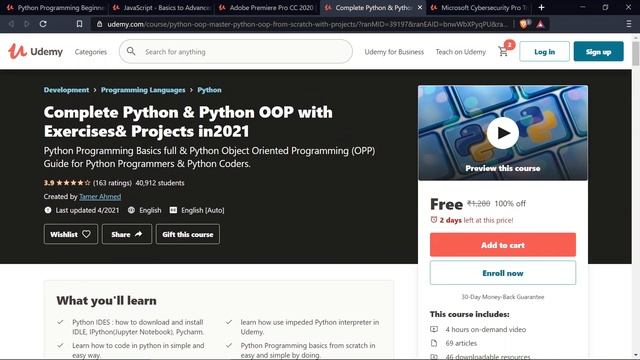This screenshot has height=360, width=640.
Task: Open the browser hamburger menu
Action: click(x=629, y=24)
